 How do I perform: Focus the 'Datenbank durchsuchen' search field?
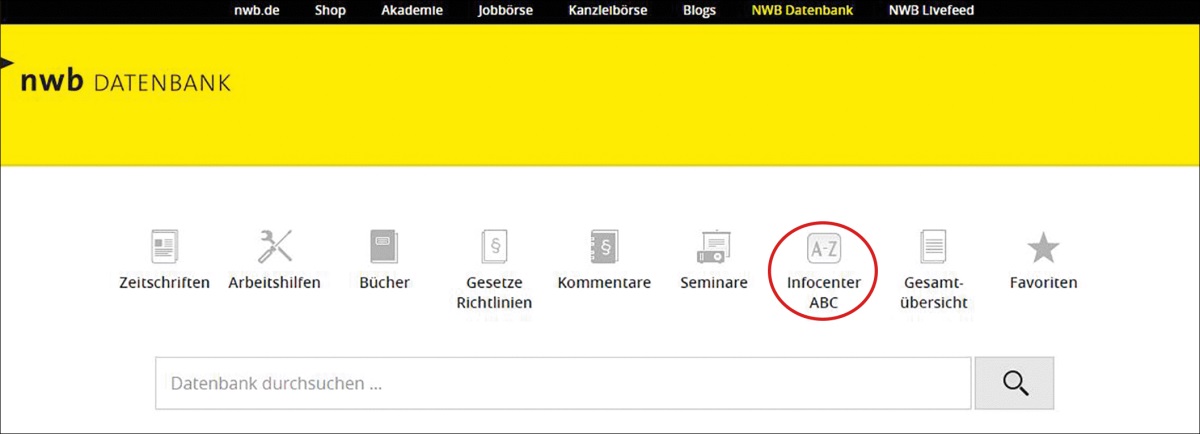tap(562, 383)
